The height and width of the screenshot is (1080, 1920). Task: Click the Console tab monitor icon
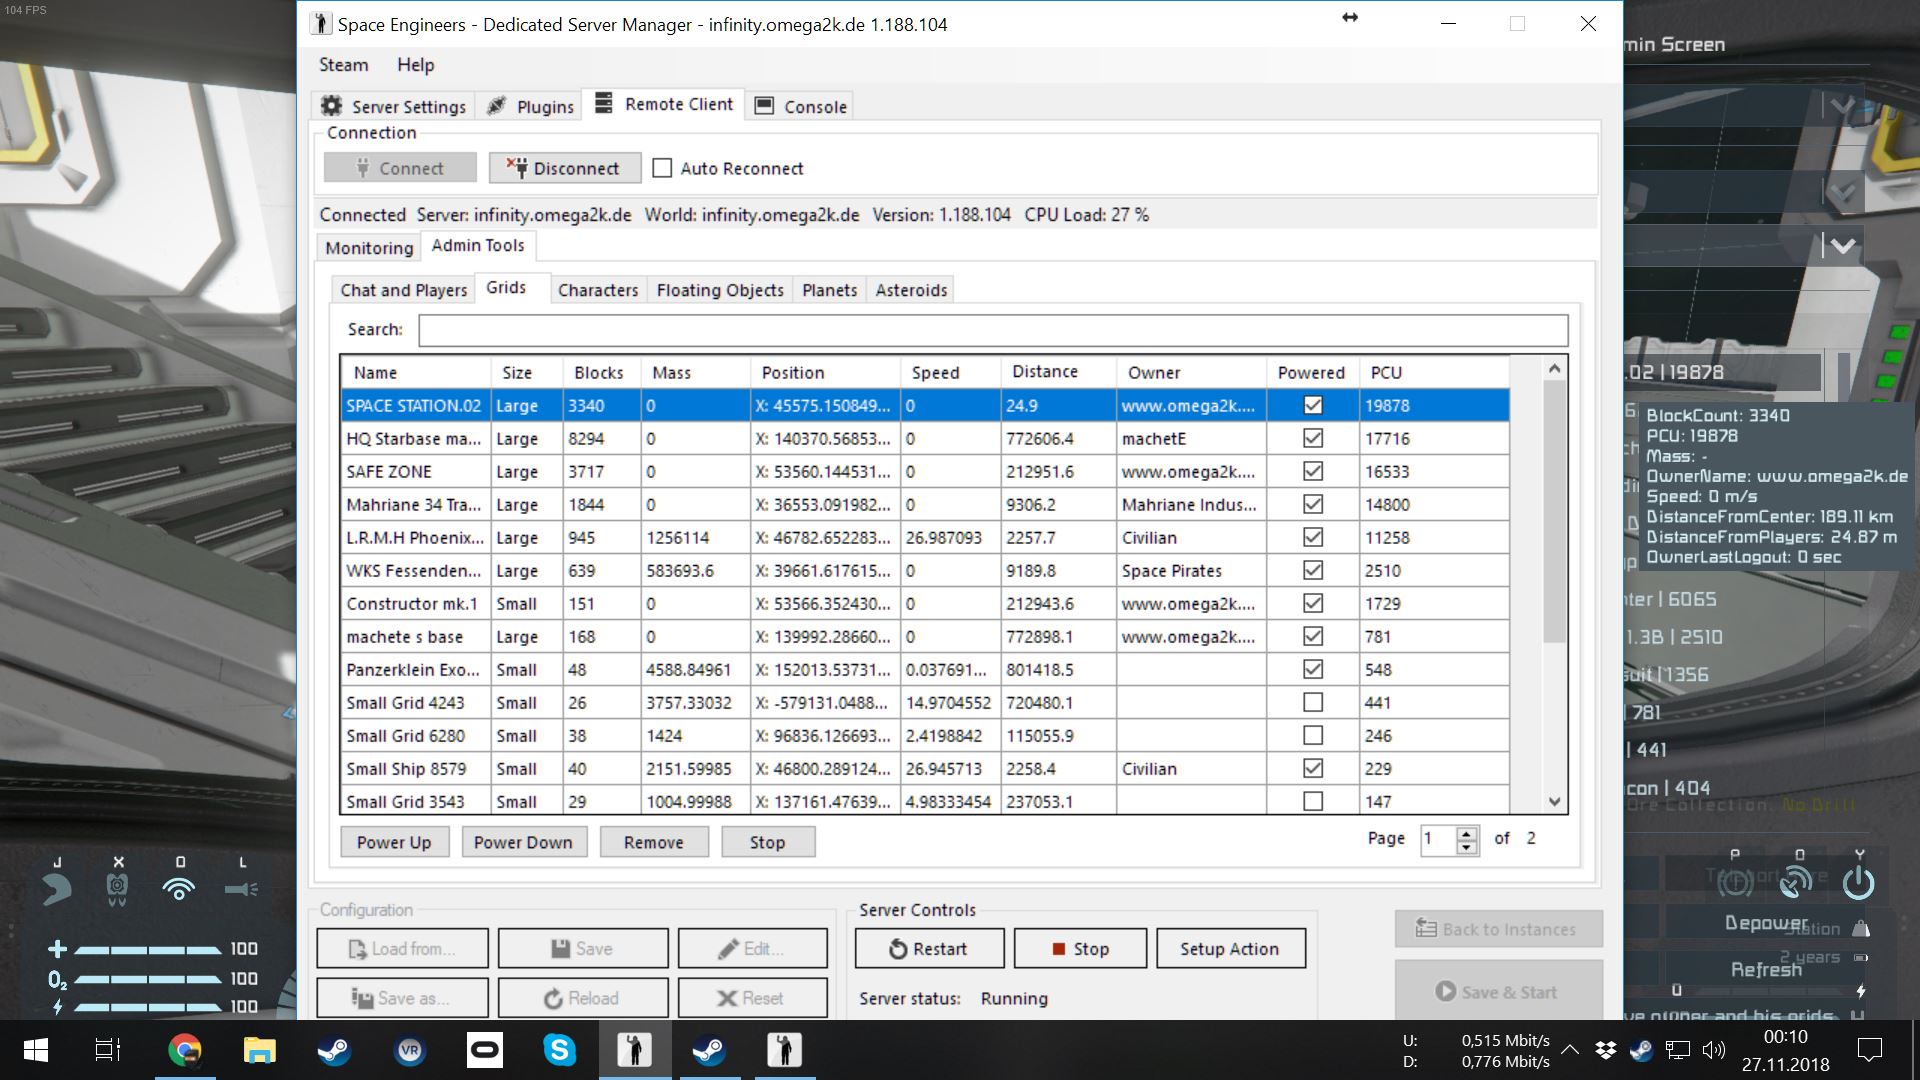click(x=764, y=106)
